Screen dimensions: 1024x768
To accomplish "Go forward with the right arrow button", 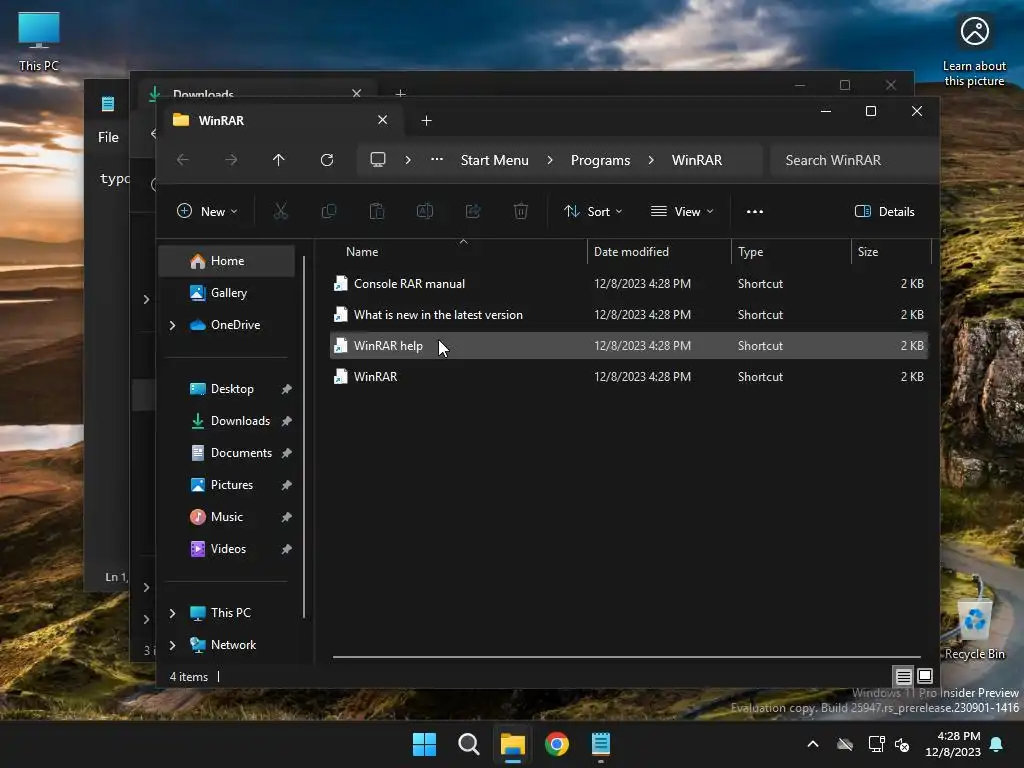I will click(231, 160).
